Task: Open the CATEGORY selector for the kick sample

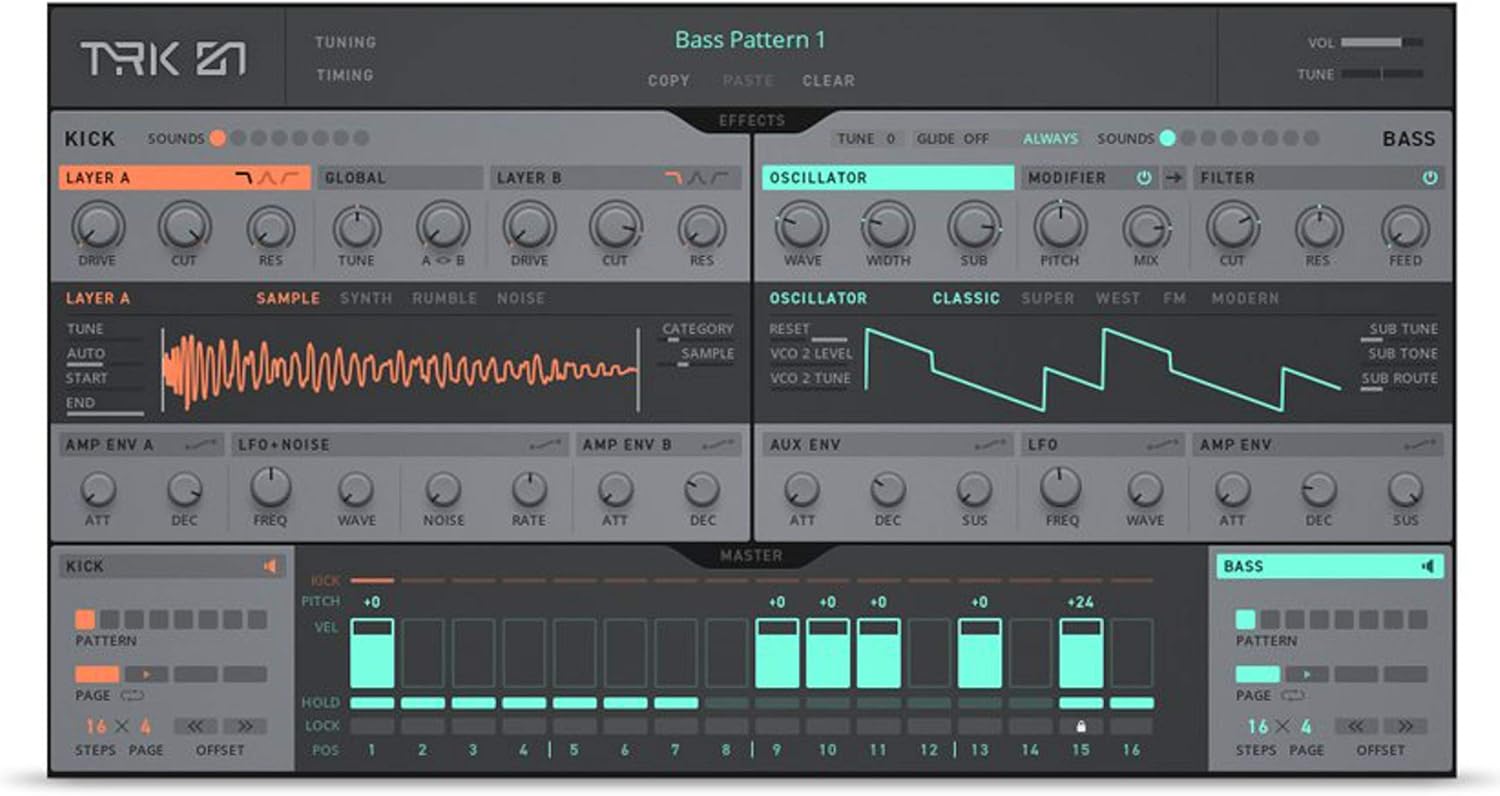Action: pos(697,328)
